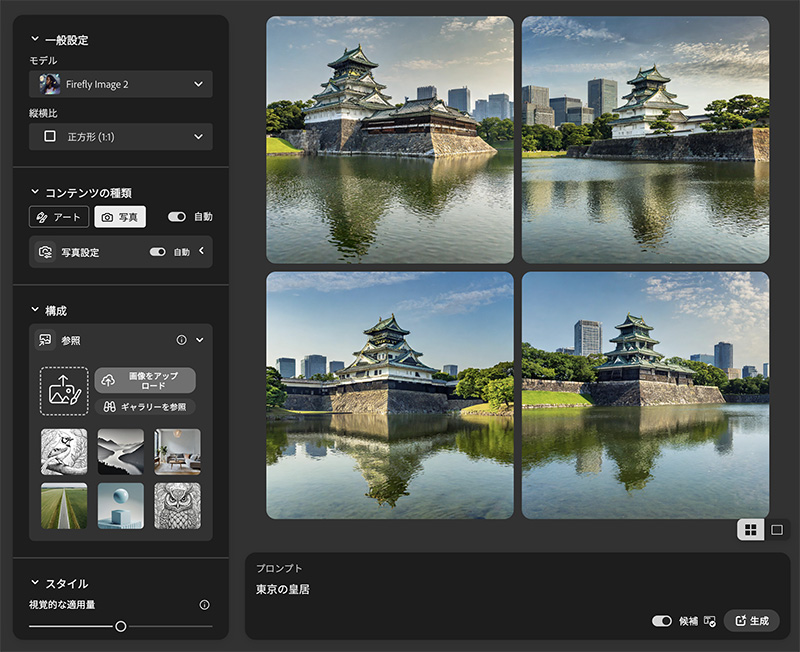The image size is (800, 652).
Task: Click the ギャラリーを参照 button
Action: point(145,407)
